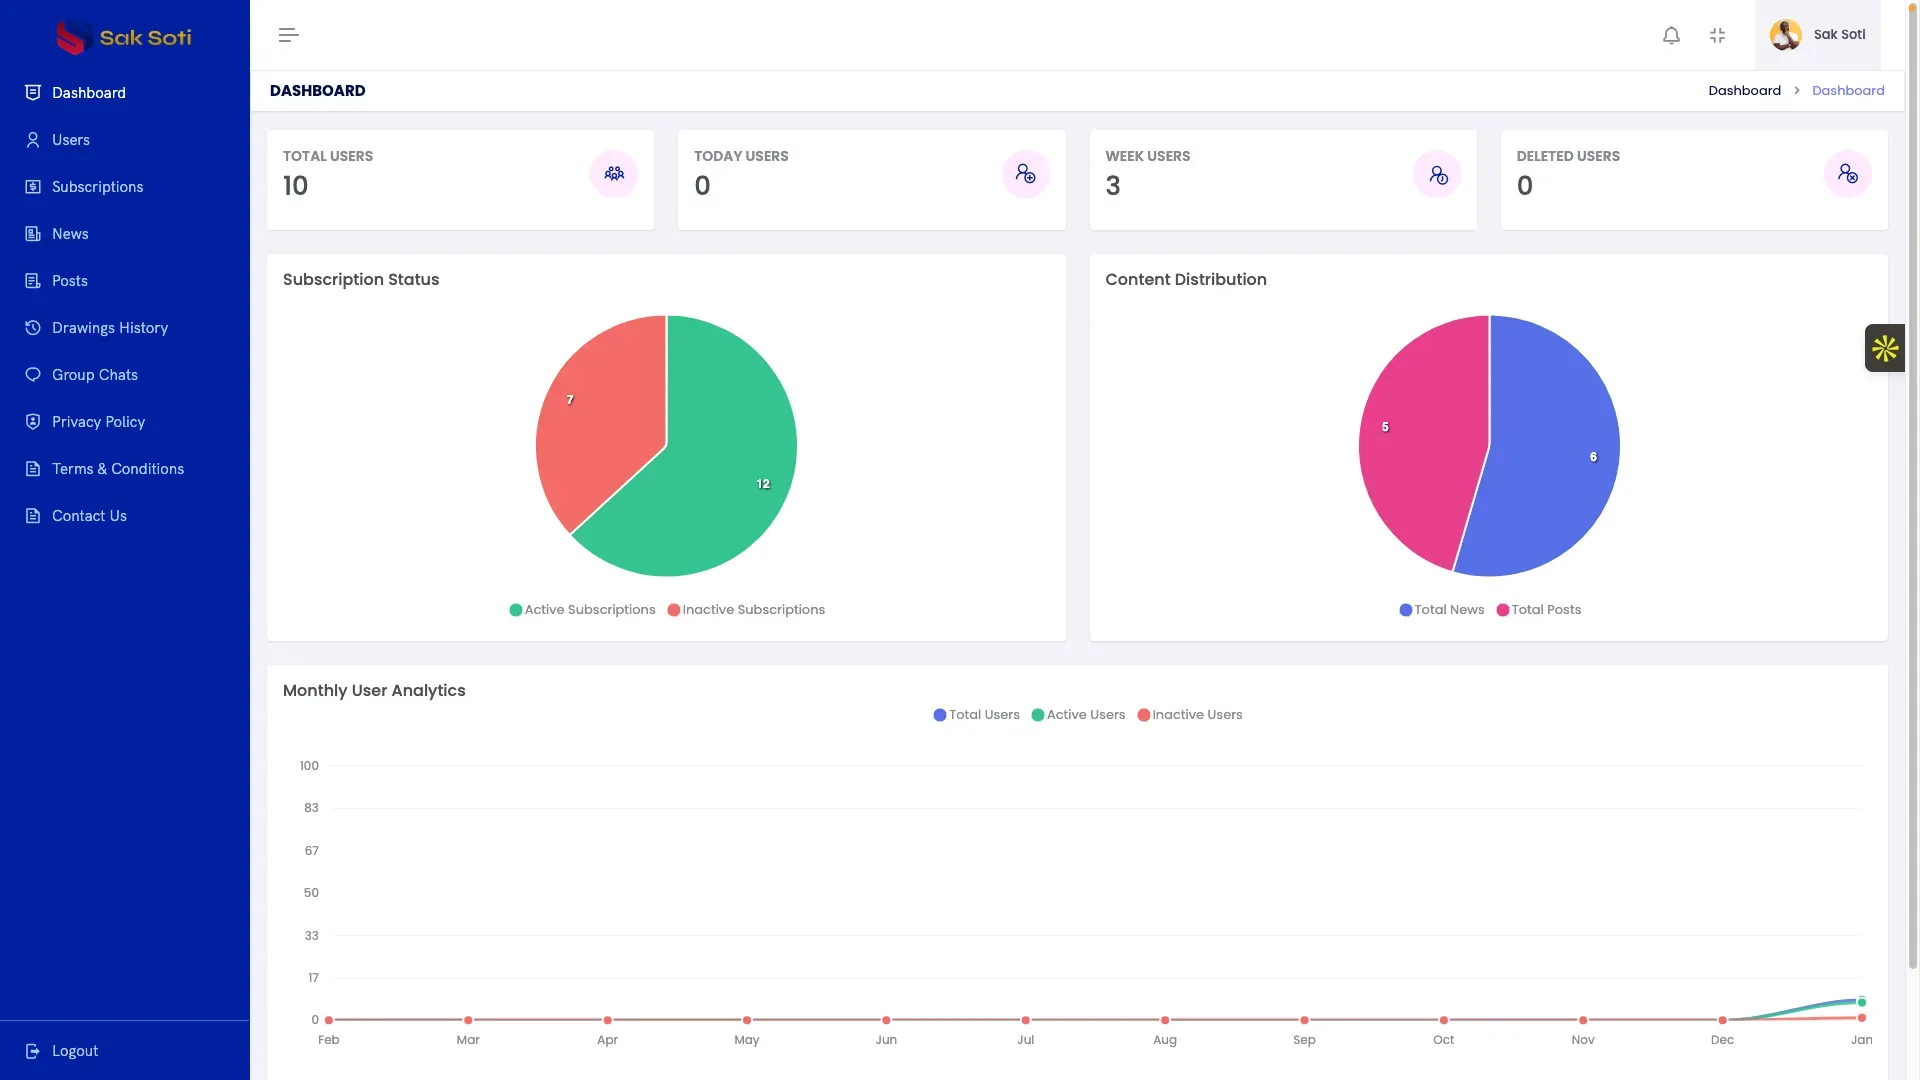Toggle Total Posts legend item
The width and height of the screenshot is (1920, 1080).
click(x=1538, y=610)
